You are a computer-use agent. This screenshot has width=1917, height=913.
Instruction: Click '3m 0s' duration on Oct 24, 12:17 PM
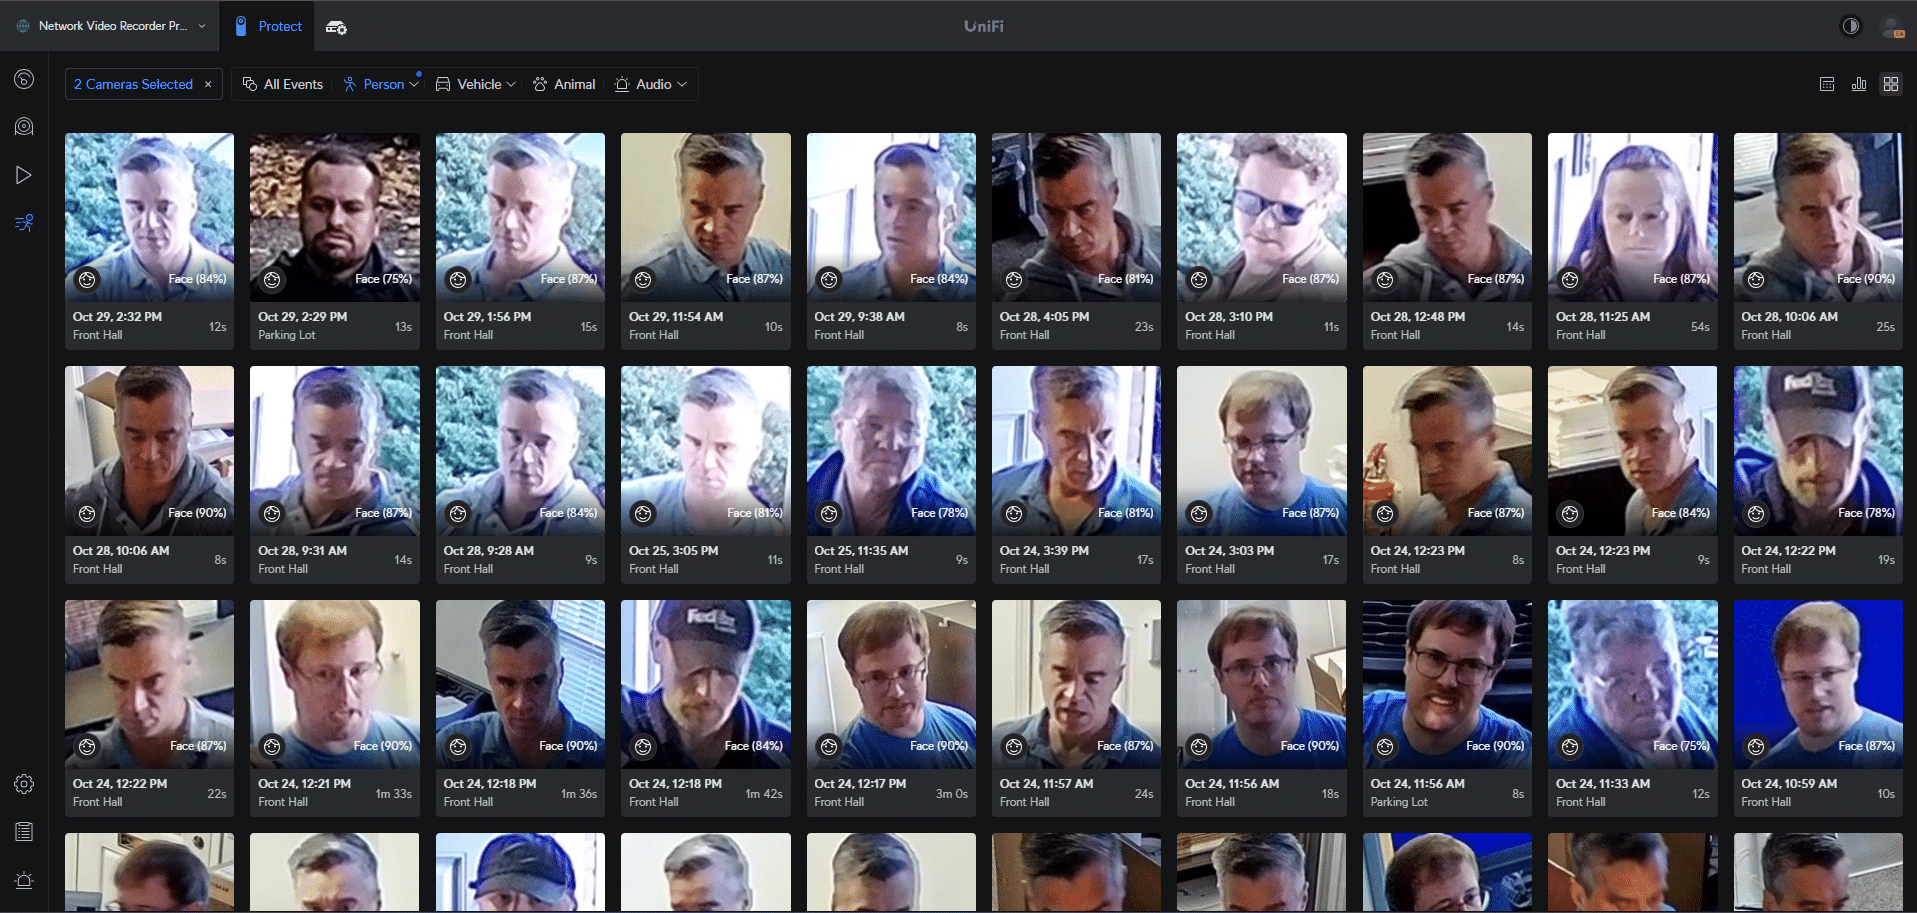click(952, 794)
